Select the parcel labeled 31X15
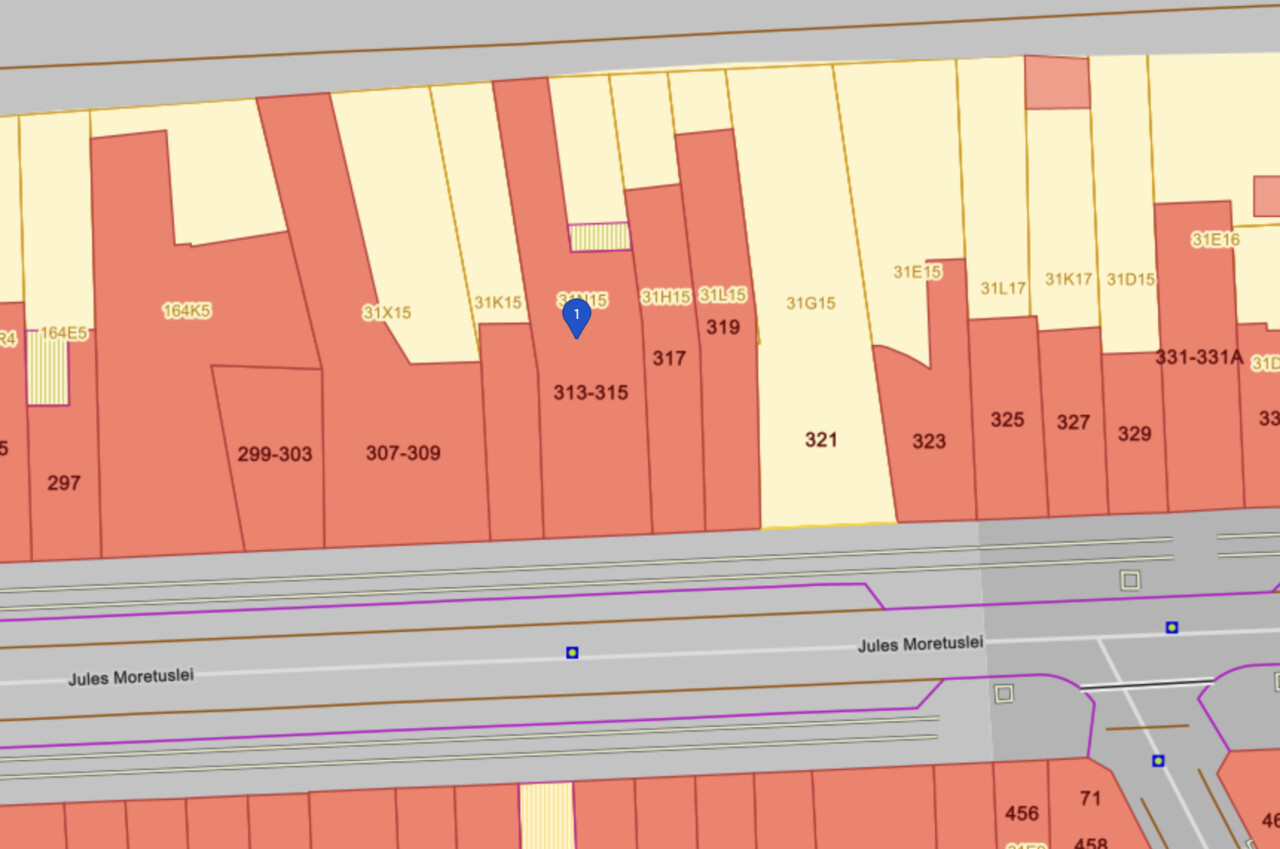This screenshot has height=849, width=1280. (x=387, y=312)
